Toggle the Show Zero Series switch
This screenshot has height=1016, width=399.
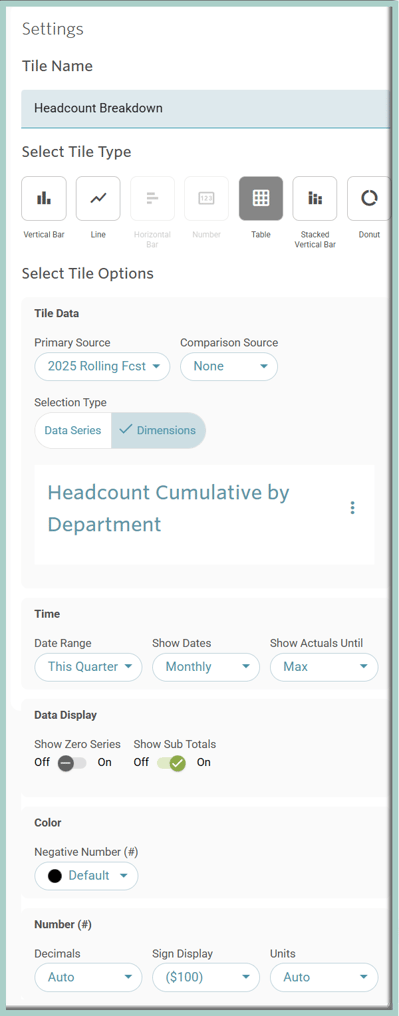coord(72,763)
